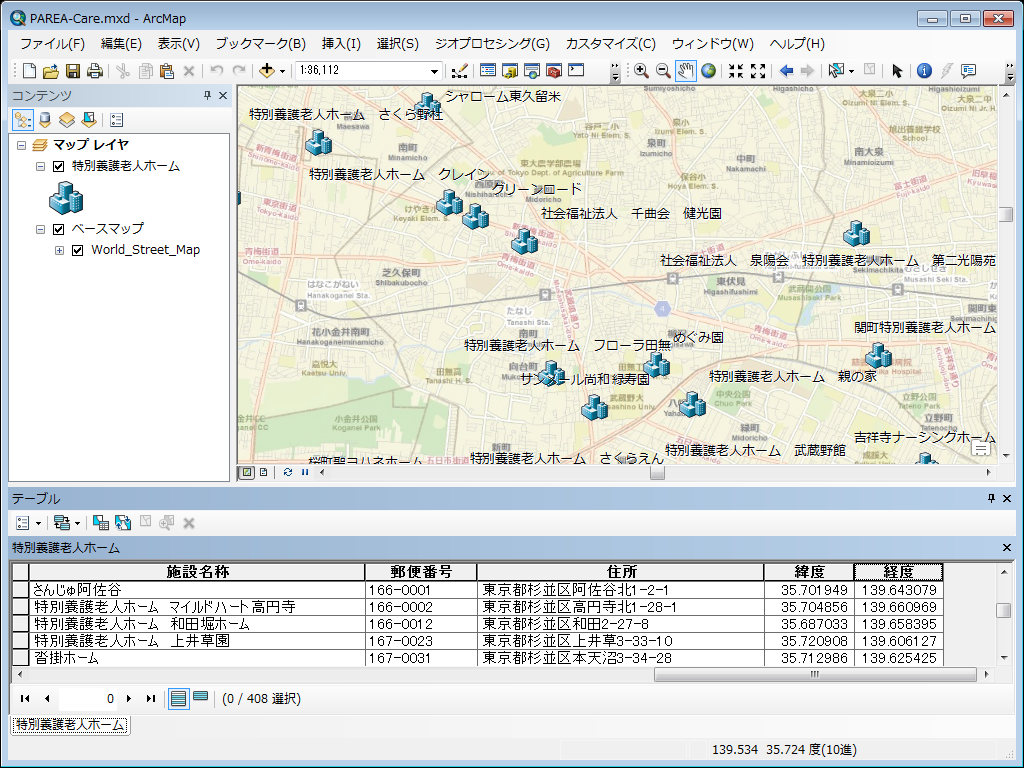Open the Editor toolbar icon
Screen dimensions: 1024x768
coord(460,71)
